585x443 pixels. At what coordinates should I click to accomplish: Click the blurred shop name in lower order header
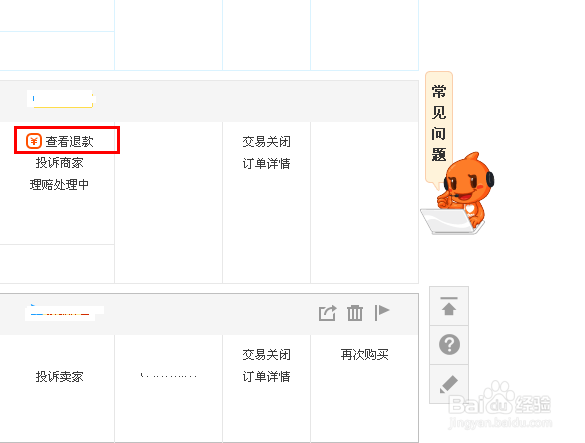tap(64, 312)
